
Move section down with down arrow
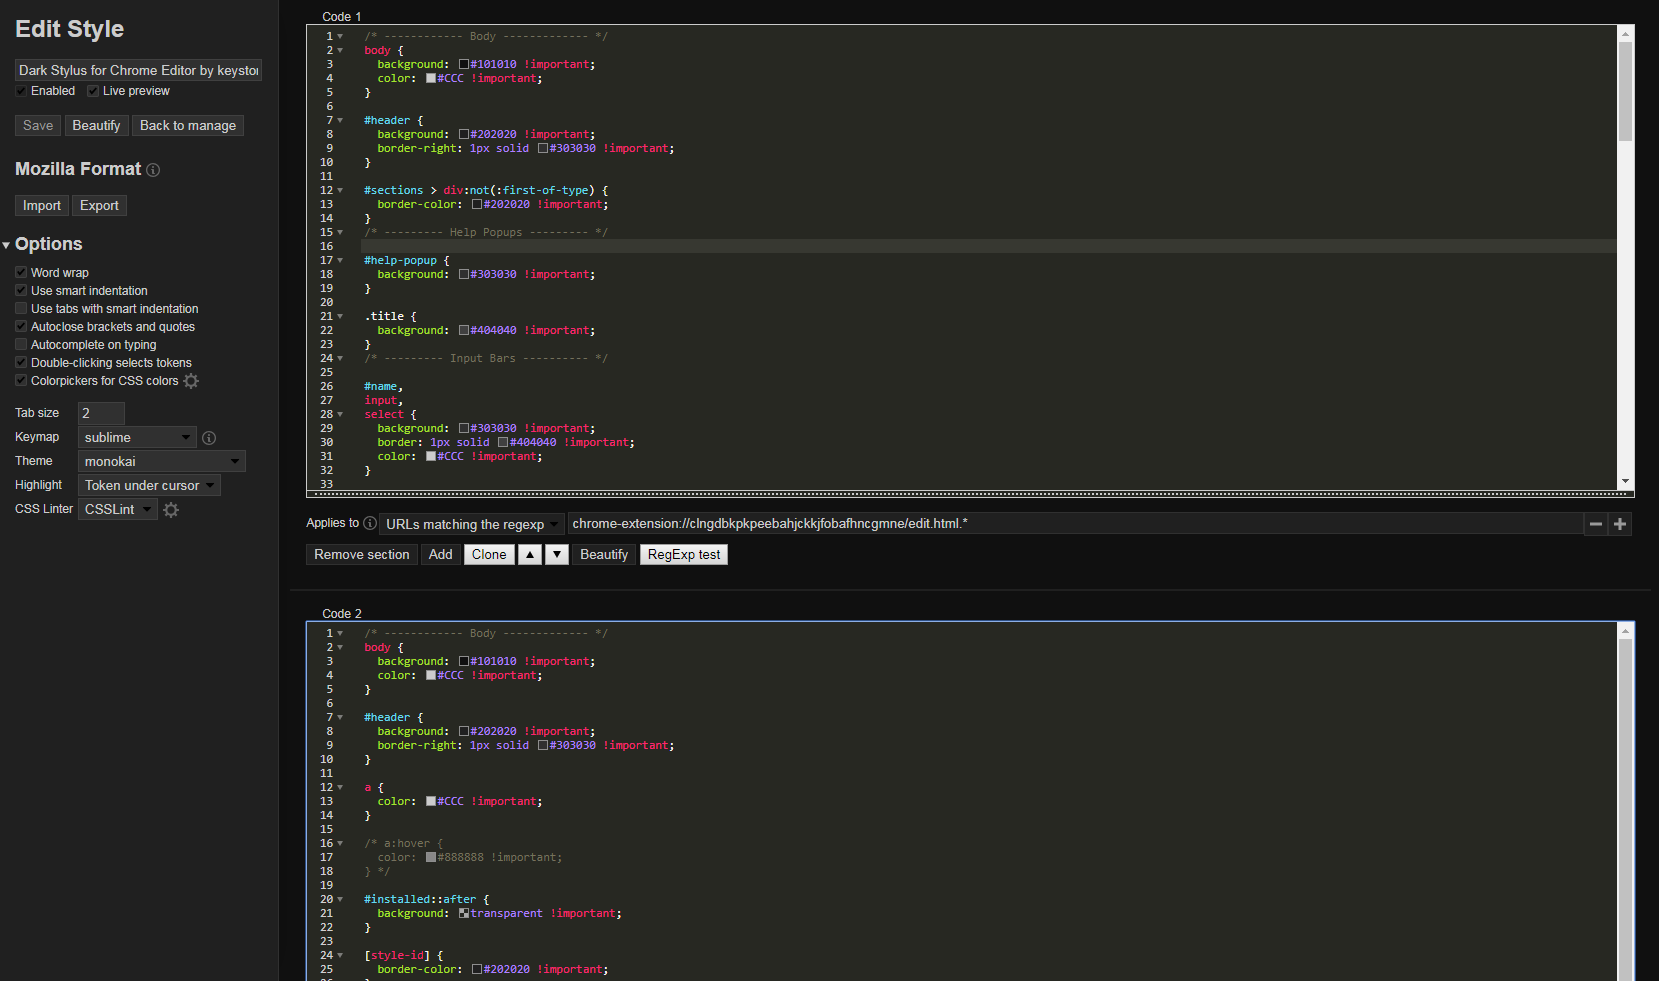pyautogui.click(x=557, y=555)
